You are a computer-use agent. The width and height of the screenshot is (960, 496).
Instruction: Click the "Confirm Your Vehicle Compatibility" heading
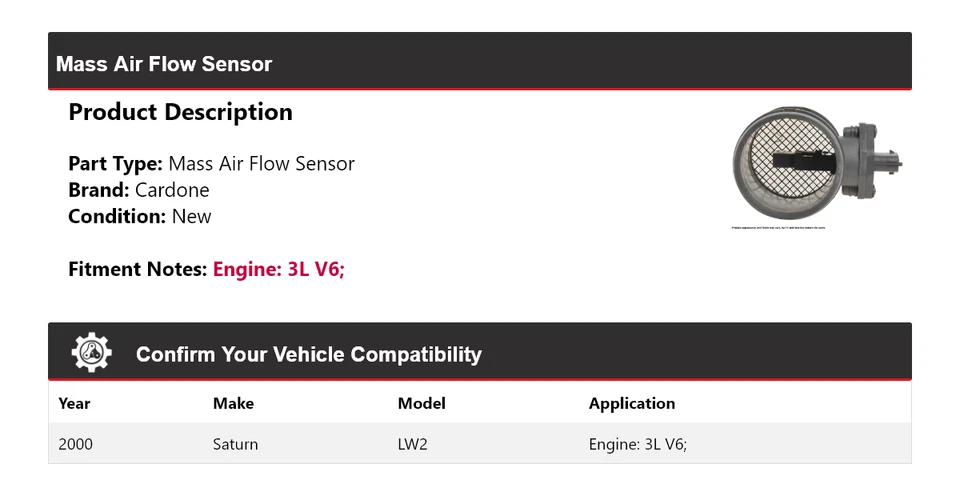tap(308, 354)
